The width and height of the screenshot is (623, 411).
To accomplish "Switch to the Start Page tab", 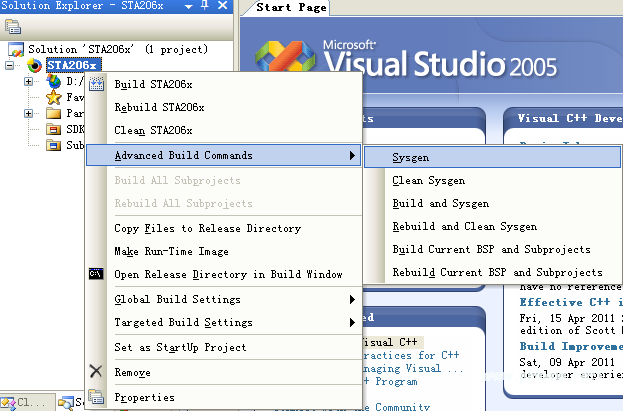I will click(291, 8).
